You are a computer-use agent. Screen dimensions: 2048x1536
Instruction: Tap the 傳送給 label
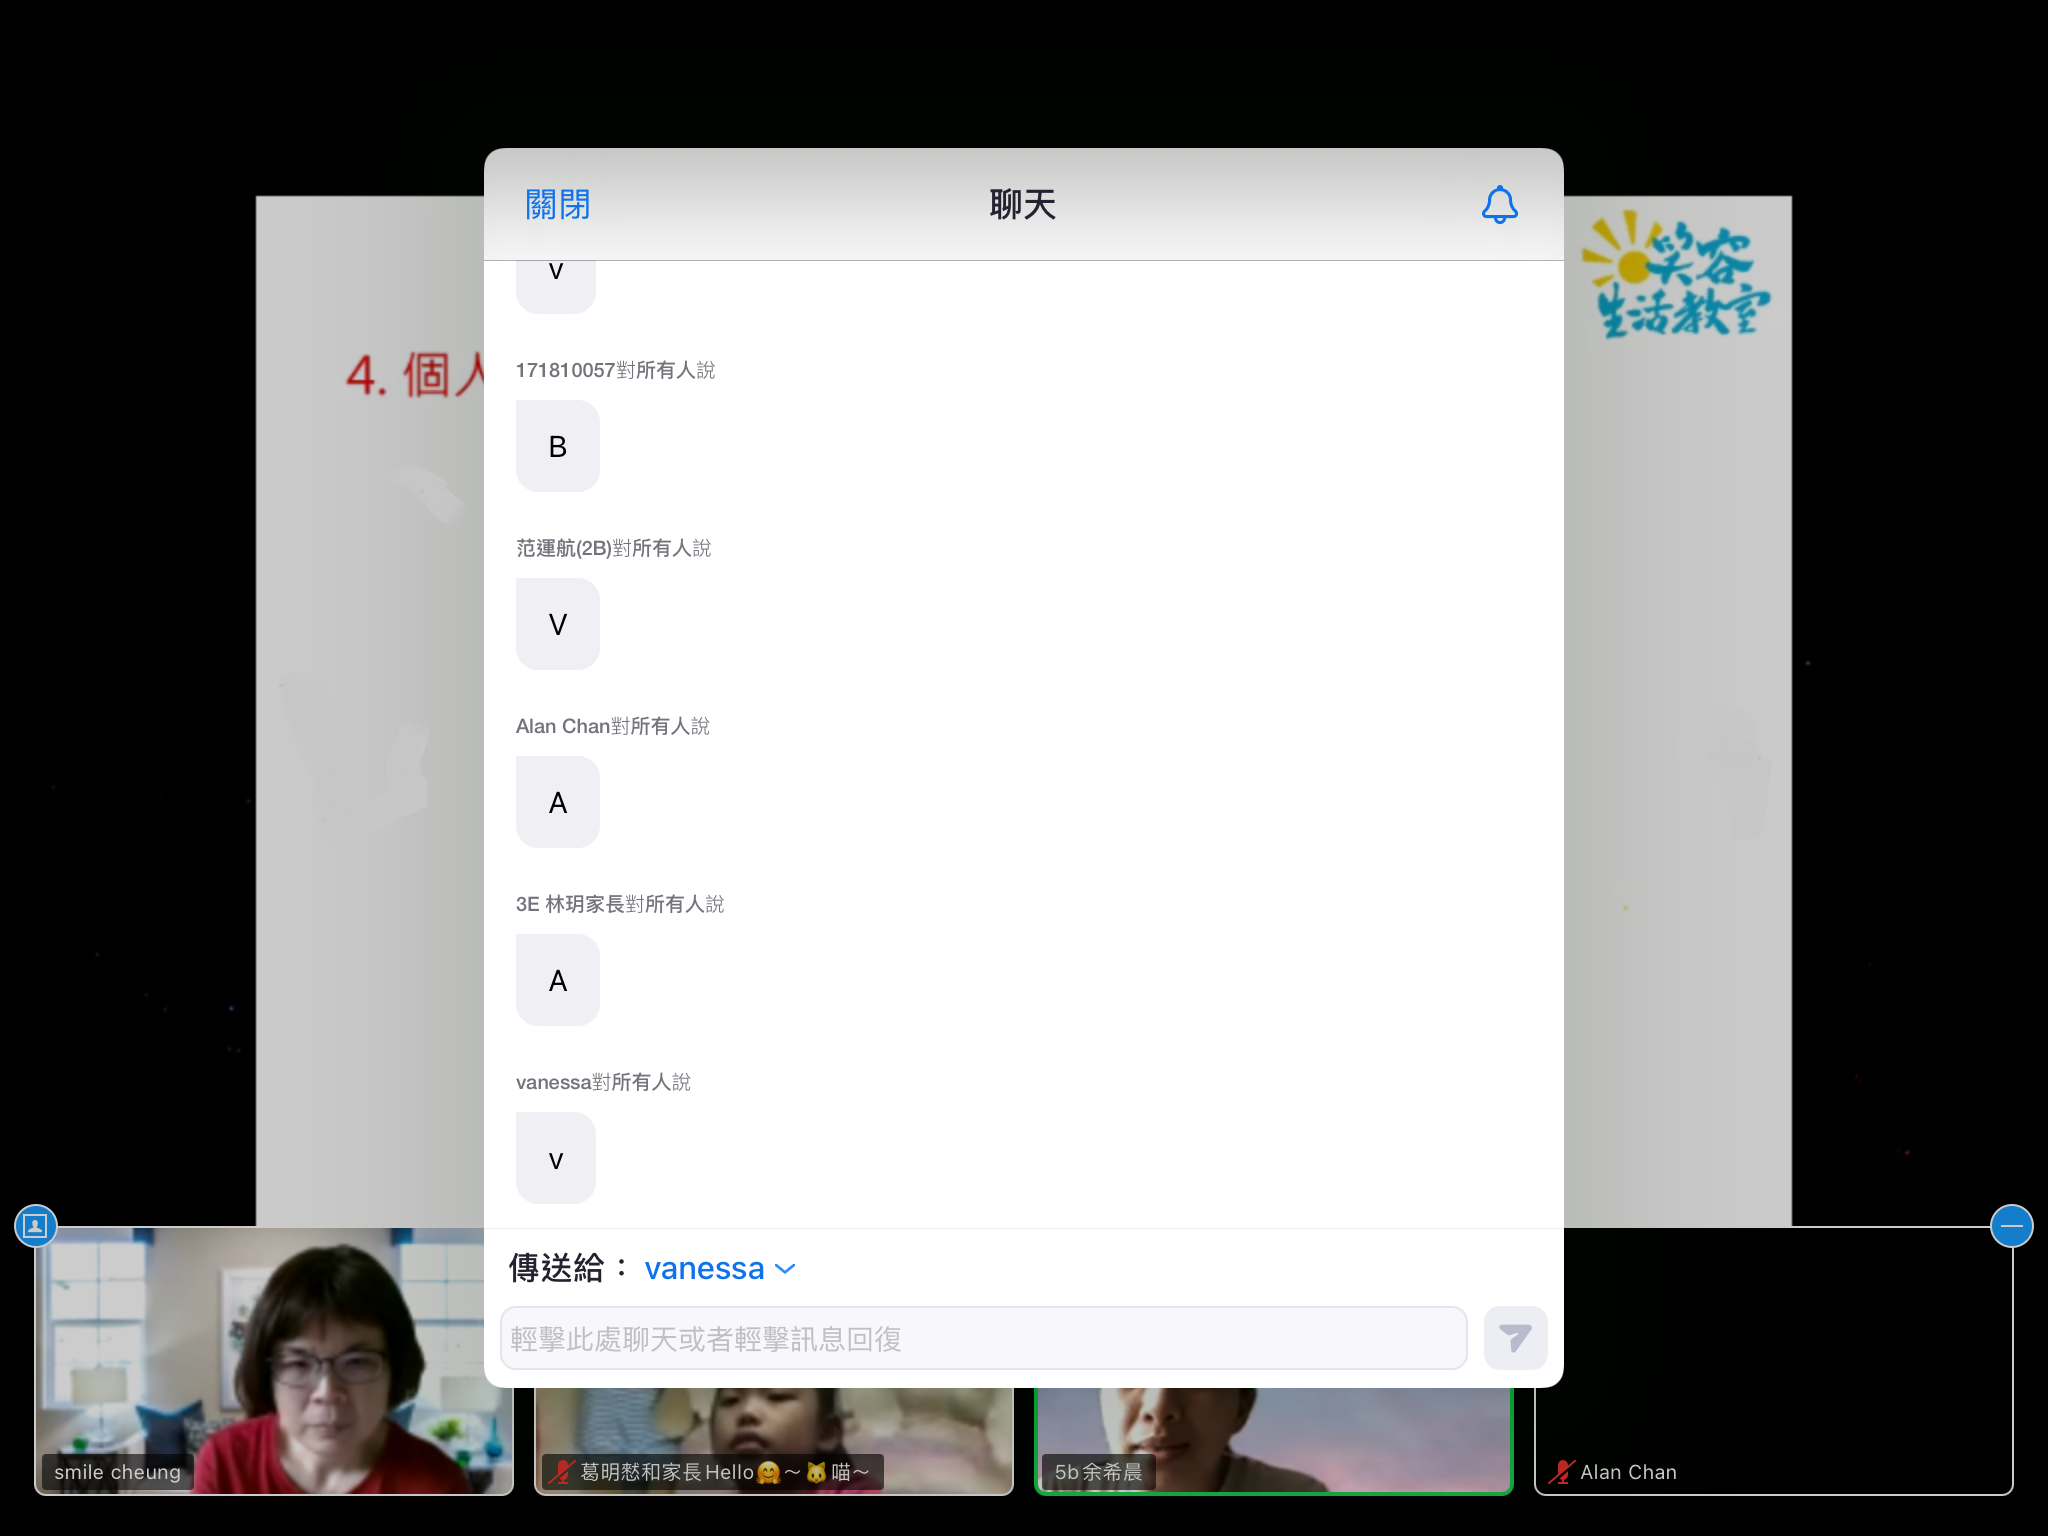tap(568, 1268)
